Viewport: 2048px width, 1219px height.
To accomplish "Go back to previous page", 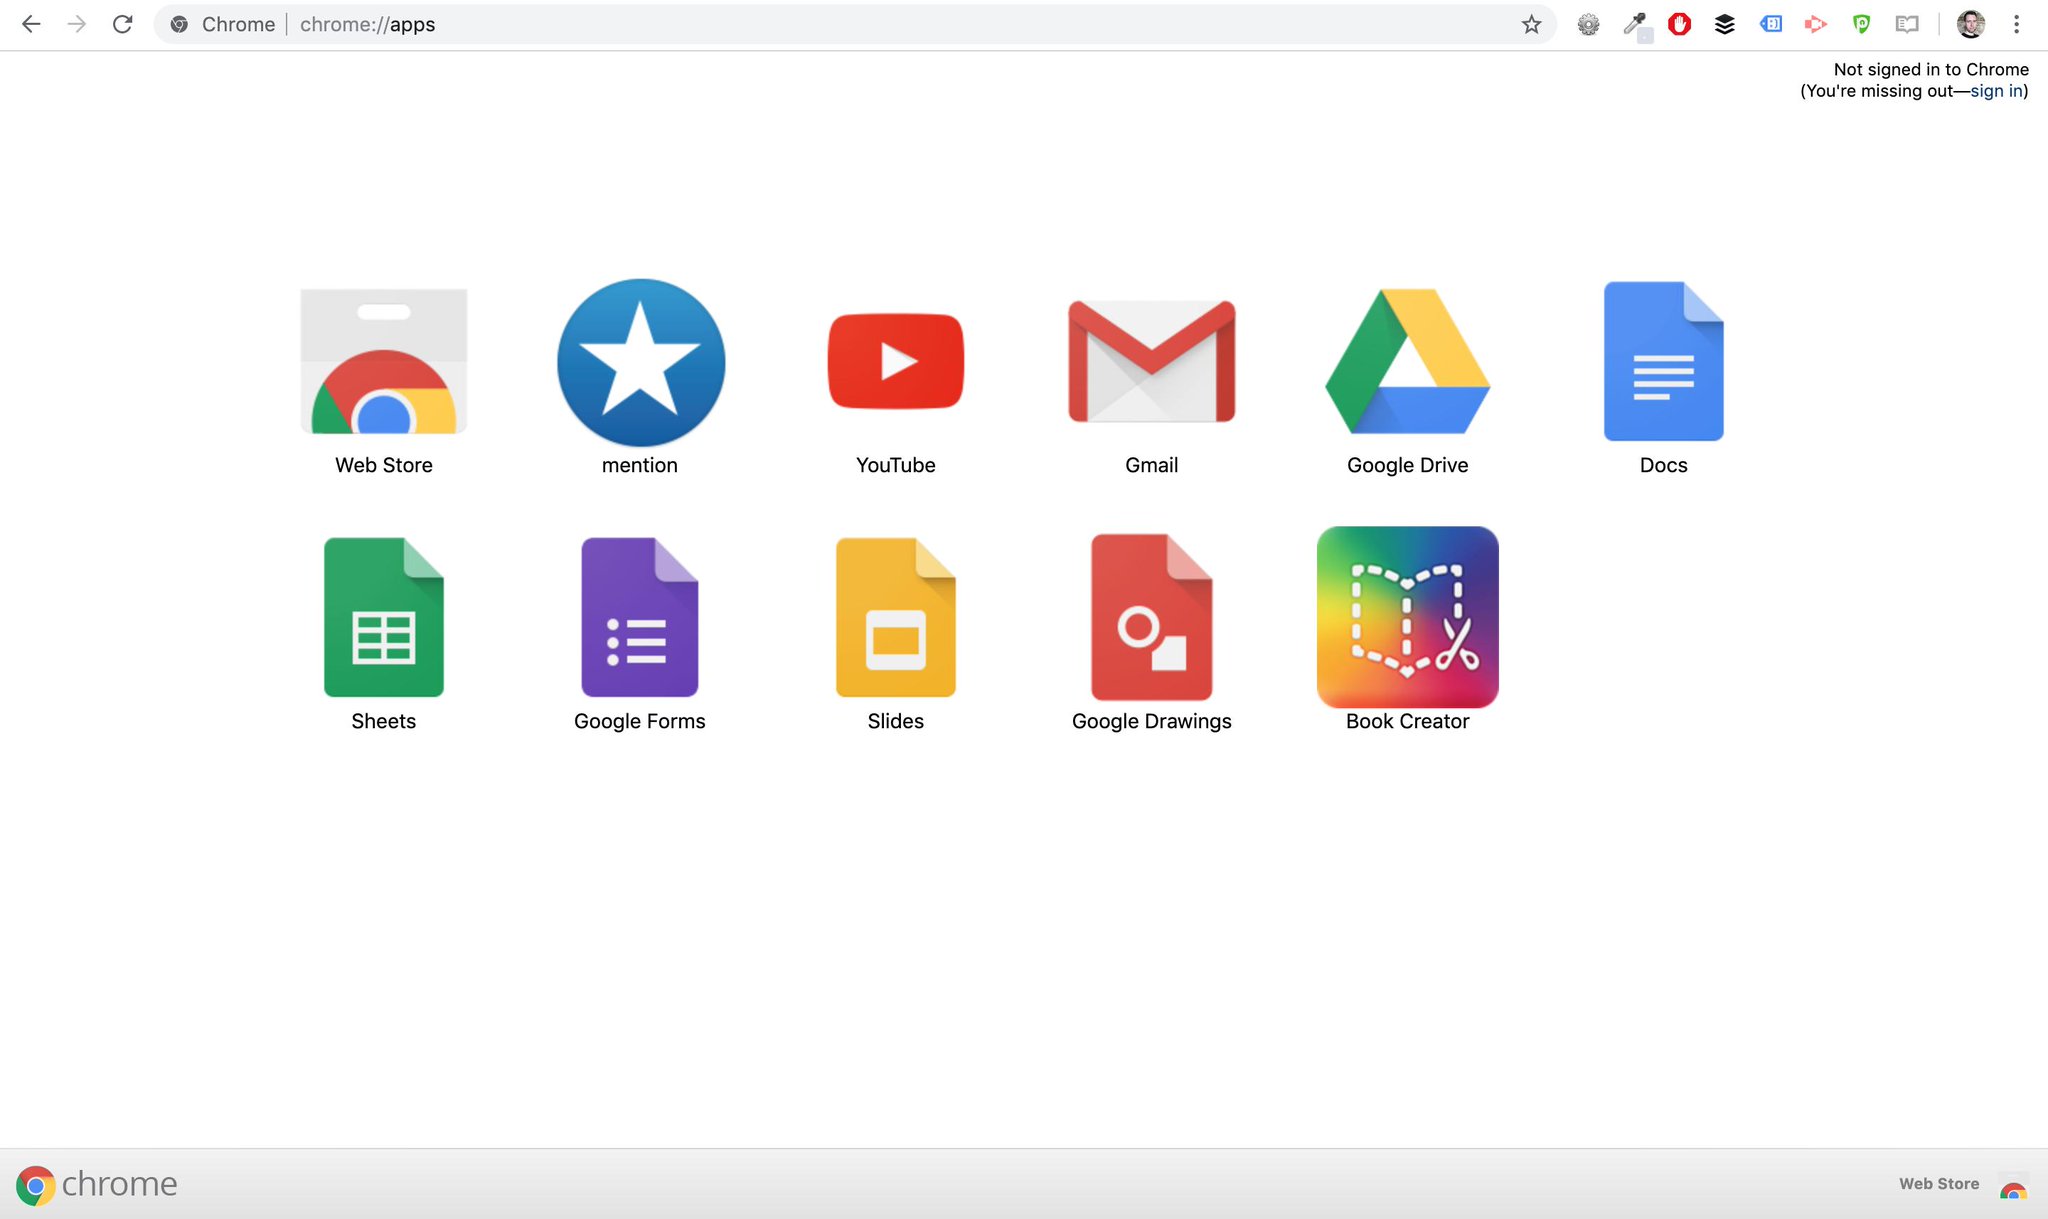I will [x=31, y=25].
